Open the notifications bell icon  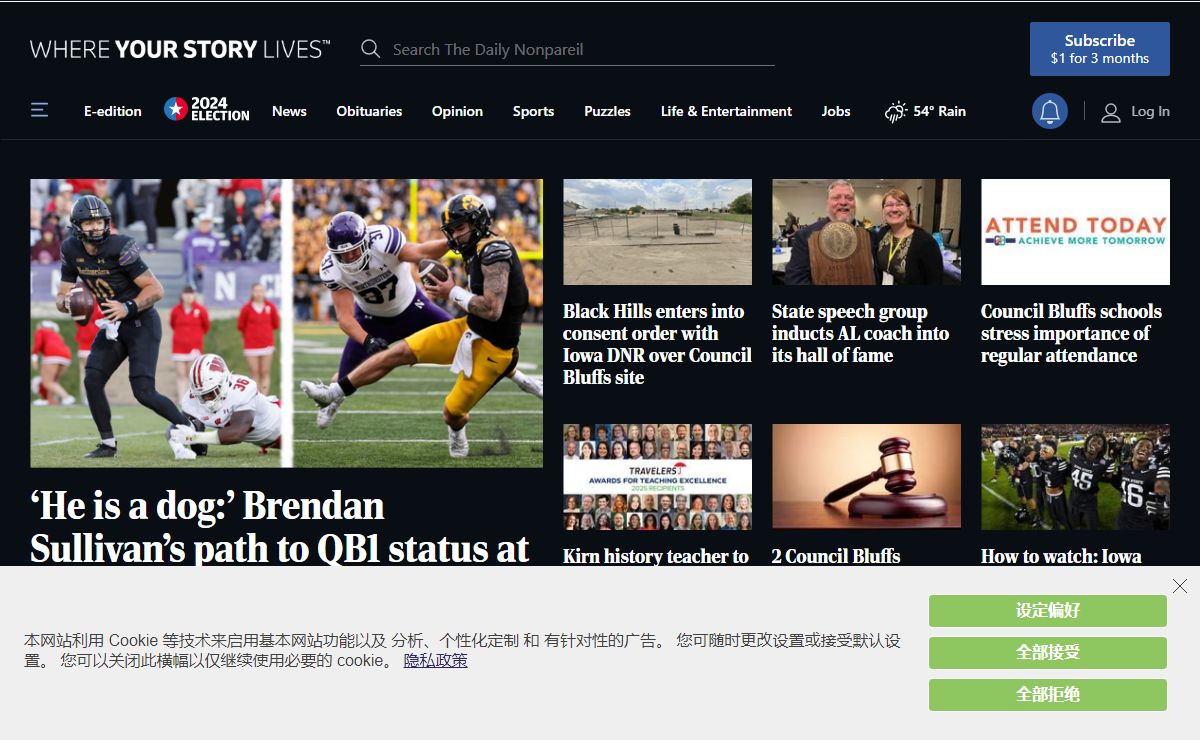tap(1050, 111)
